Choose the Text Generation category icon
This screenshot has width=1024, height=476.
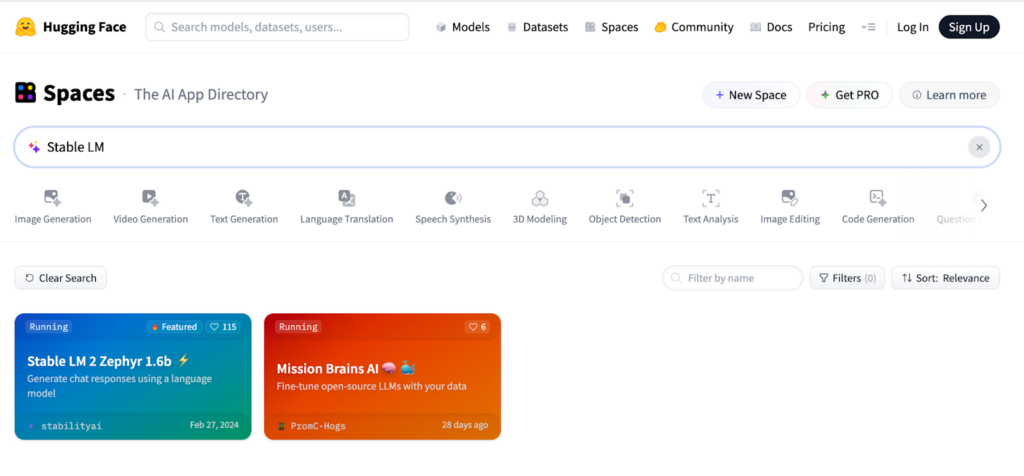[243, 198]
